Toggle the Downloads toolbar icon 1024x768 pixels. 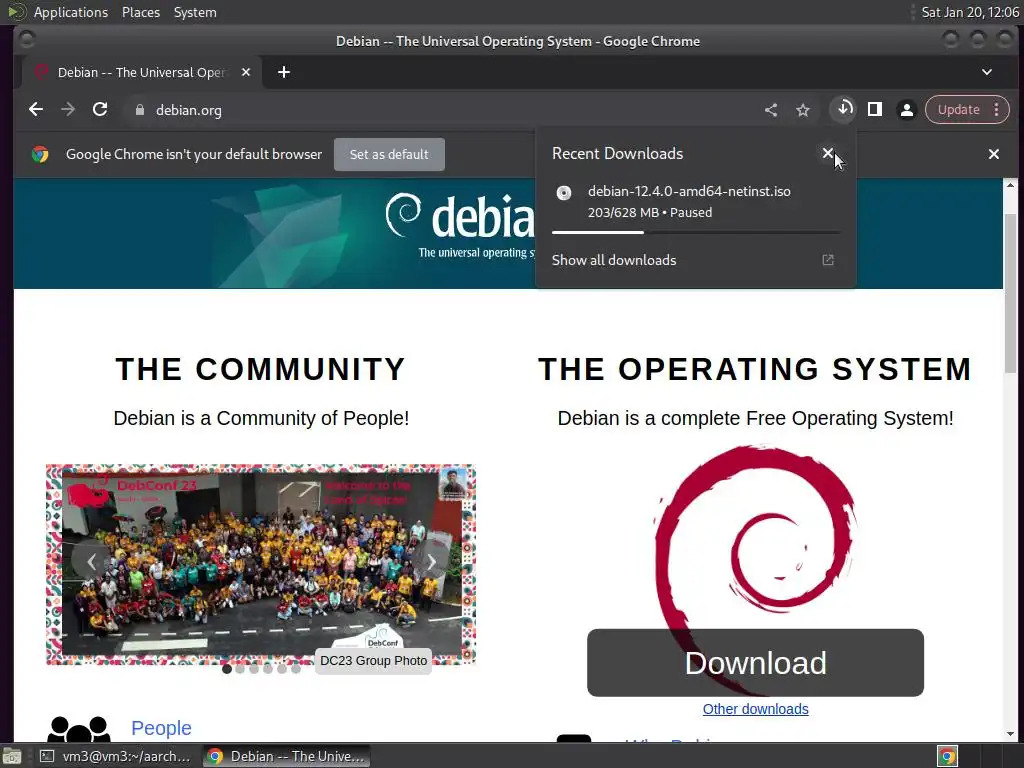(844, 109)
